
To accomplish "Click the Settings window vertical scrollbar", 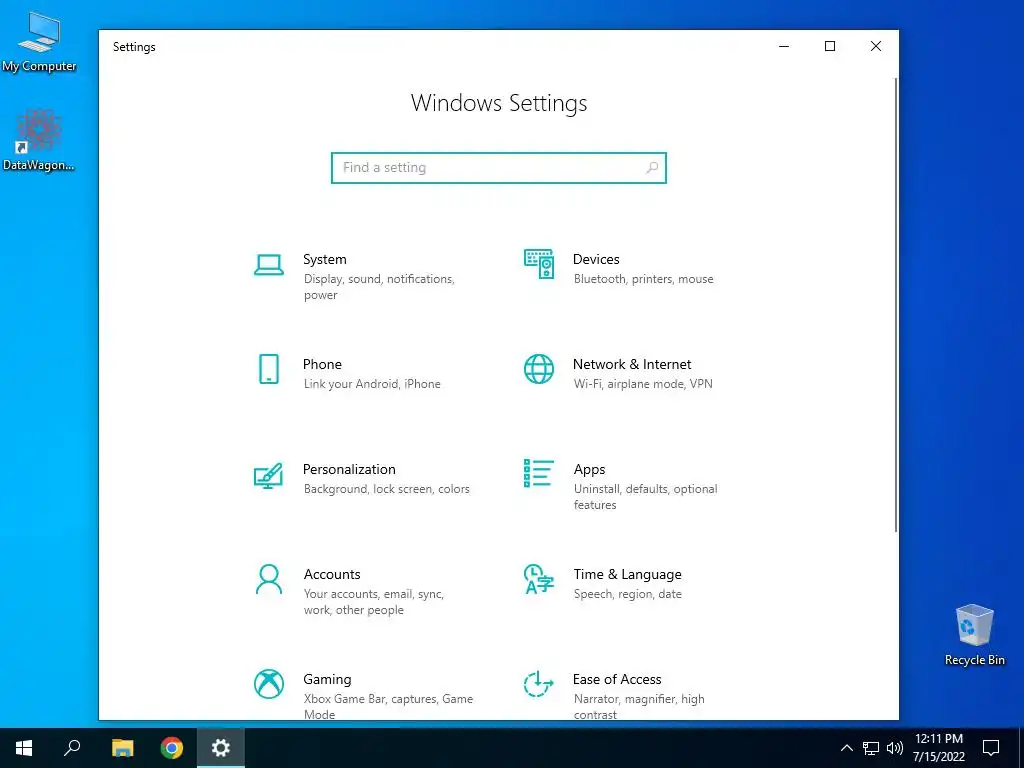I will pos(896,304).
